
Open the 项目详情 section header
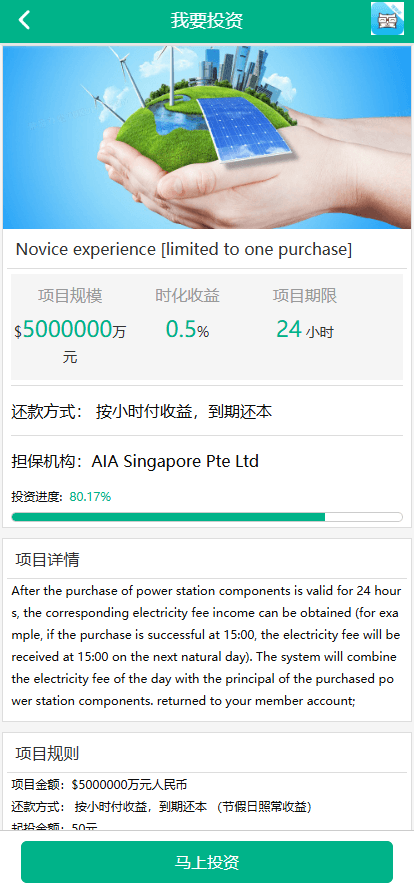click(47, 560)
